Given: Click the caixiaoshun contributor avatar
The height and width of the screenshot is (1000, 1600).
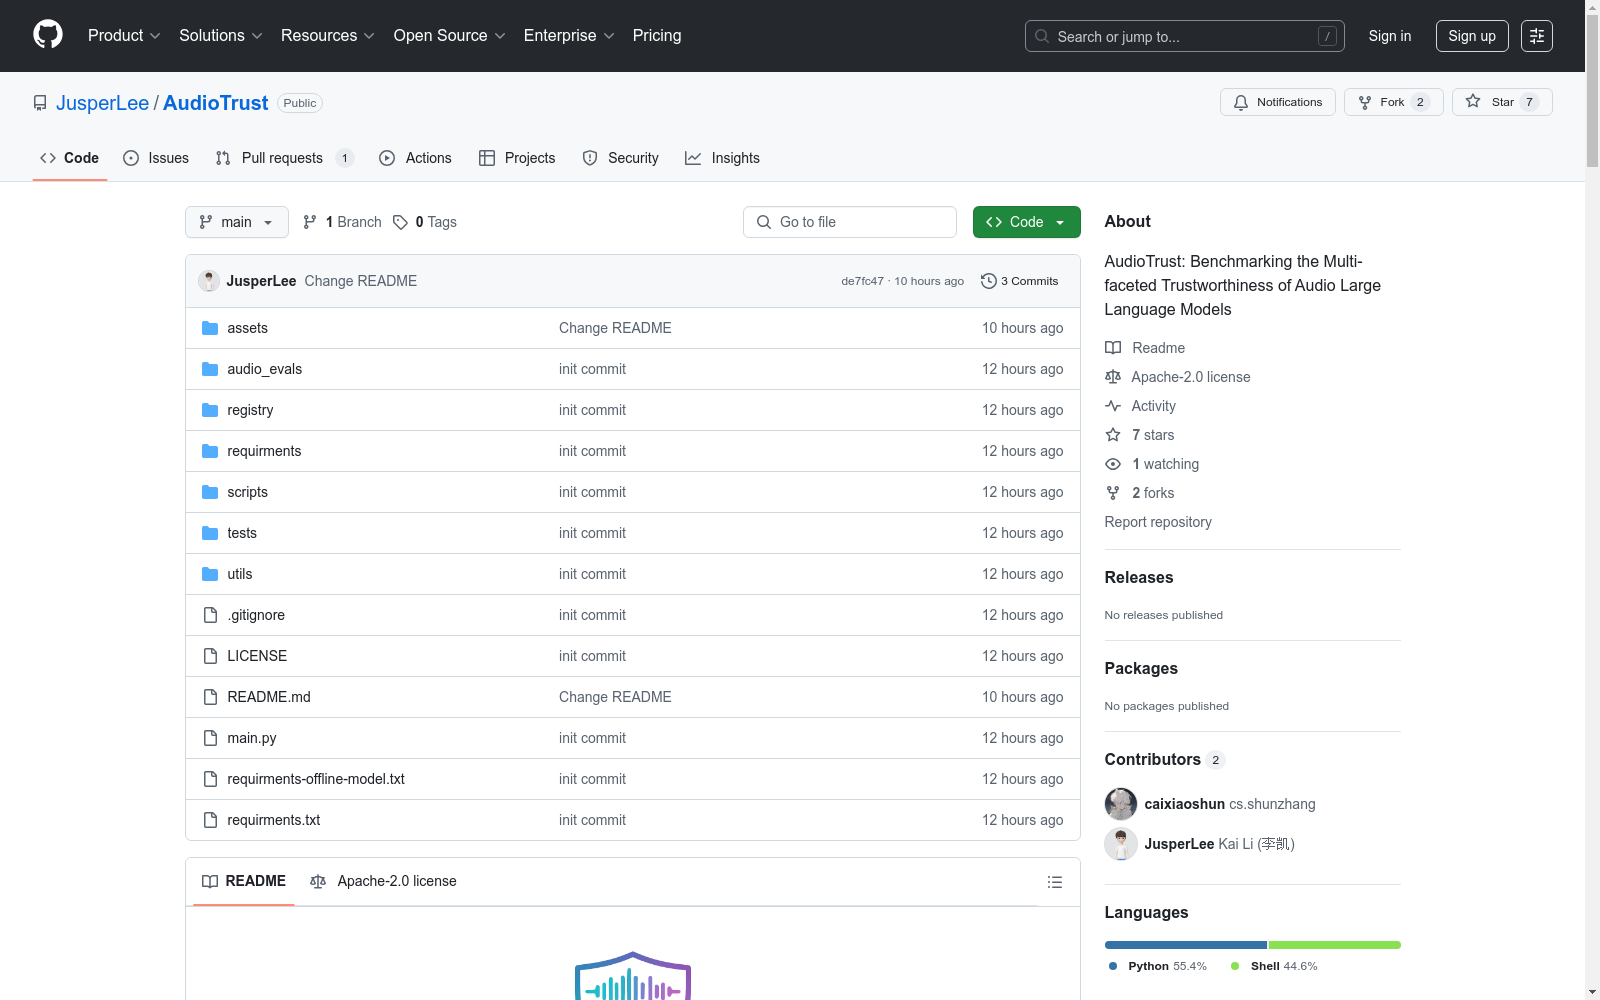Looking at the screenshot, I should (x=1121, y=804).
